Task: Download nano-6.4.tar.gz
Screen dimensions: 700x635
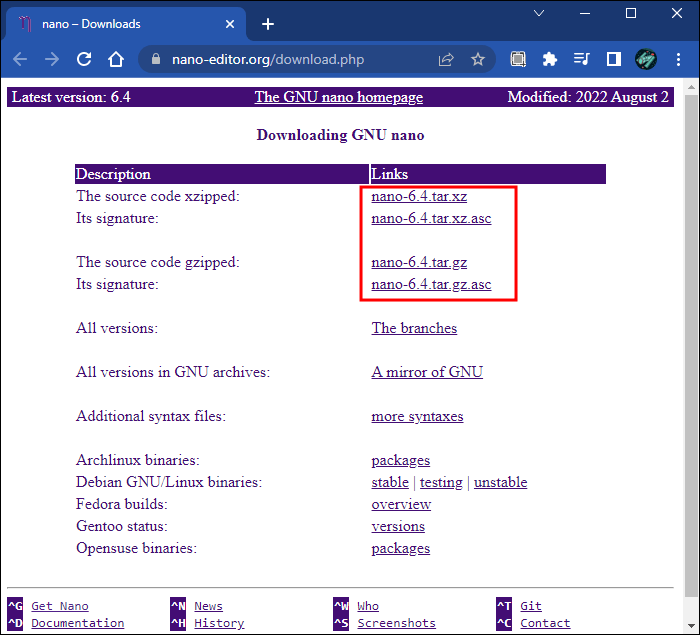Action: (419, 262)
